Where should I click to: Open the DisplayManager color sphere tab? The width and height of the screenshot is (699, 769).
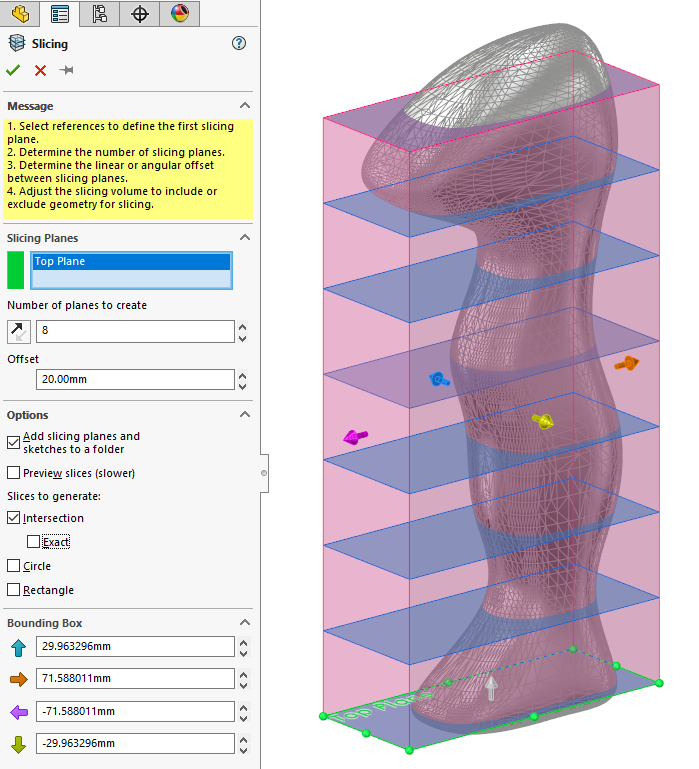pos(179,14)
